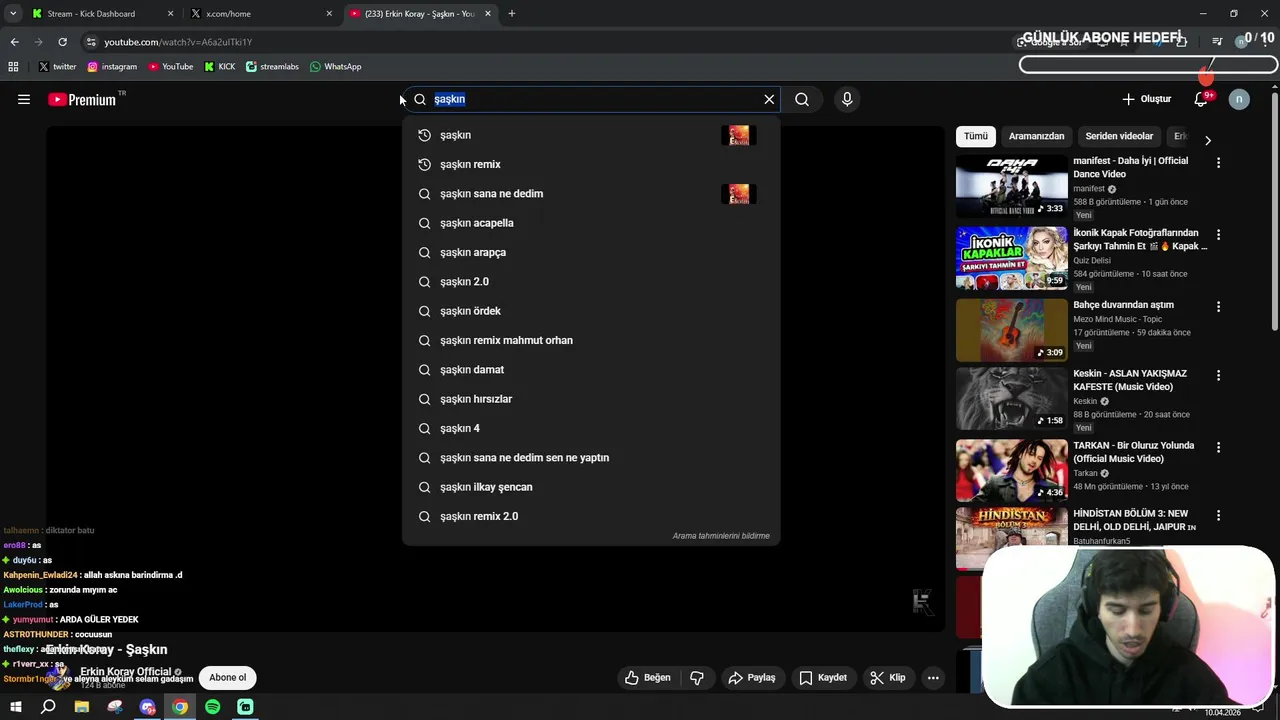The width and height of the screenshot is (1280, 720).
Task: Select the Tümü filter chip
Action: click(x=975, y=136)
